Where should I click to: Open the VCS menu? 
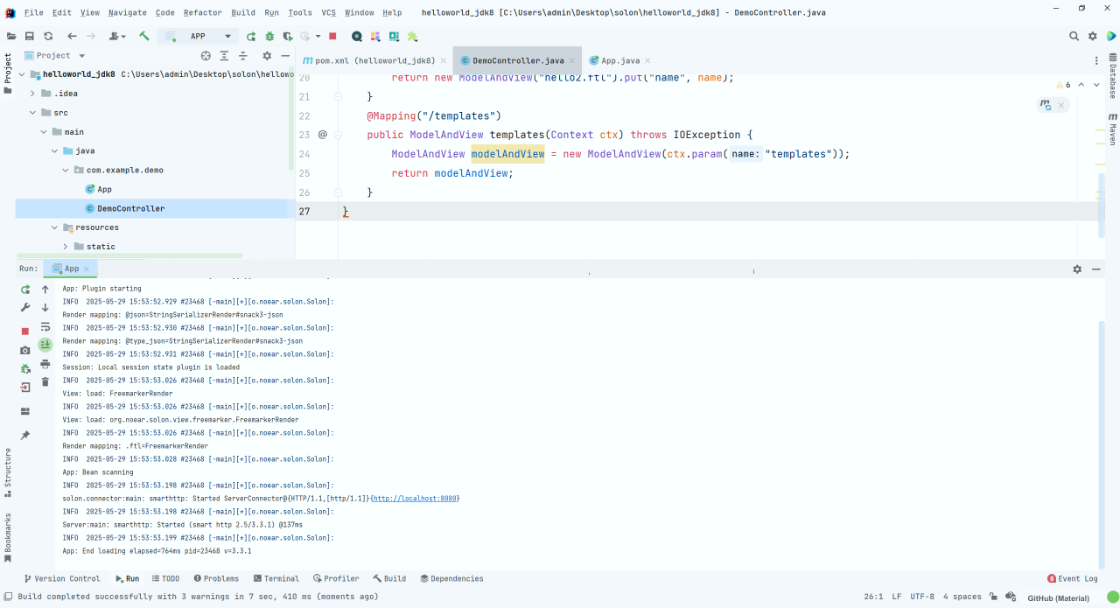328,13
